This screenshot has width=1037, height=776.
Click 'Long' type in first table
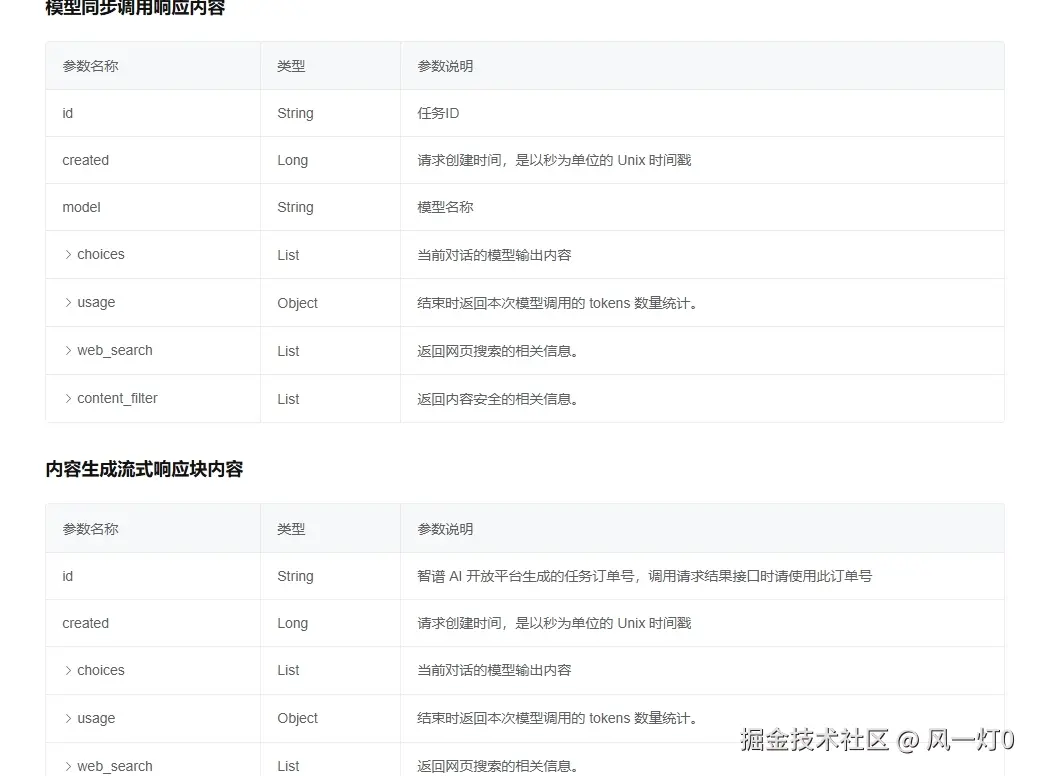point(292,160)
